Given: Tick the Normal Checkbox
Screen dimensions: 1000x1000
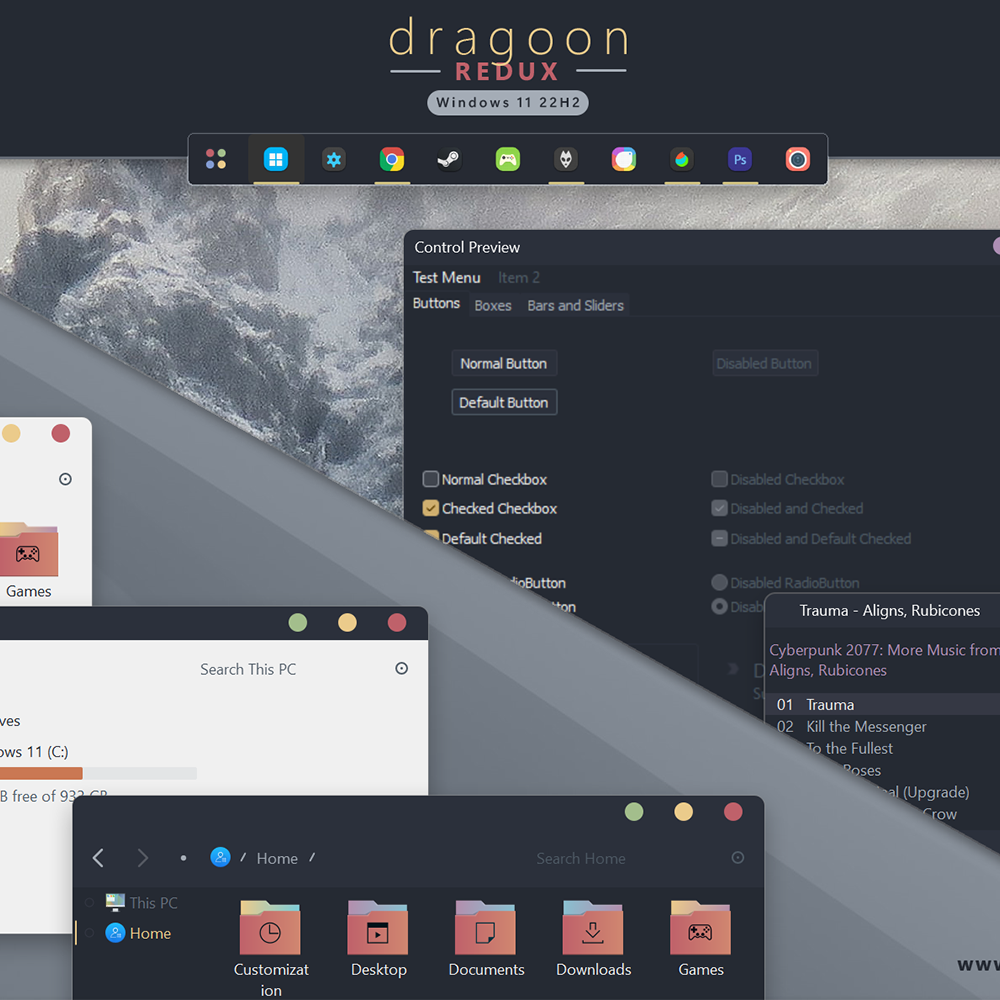Looking at the screenshot, I should click(431, 479).
